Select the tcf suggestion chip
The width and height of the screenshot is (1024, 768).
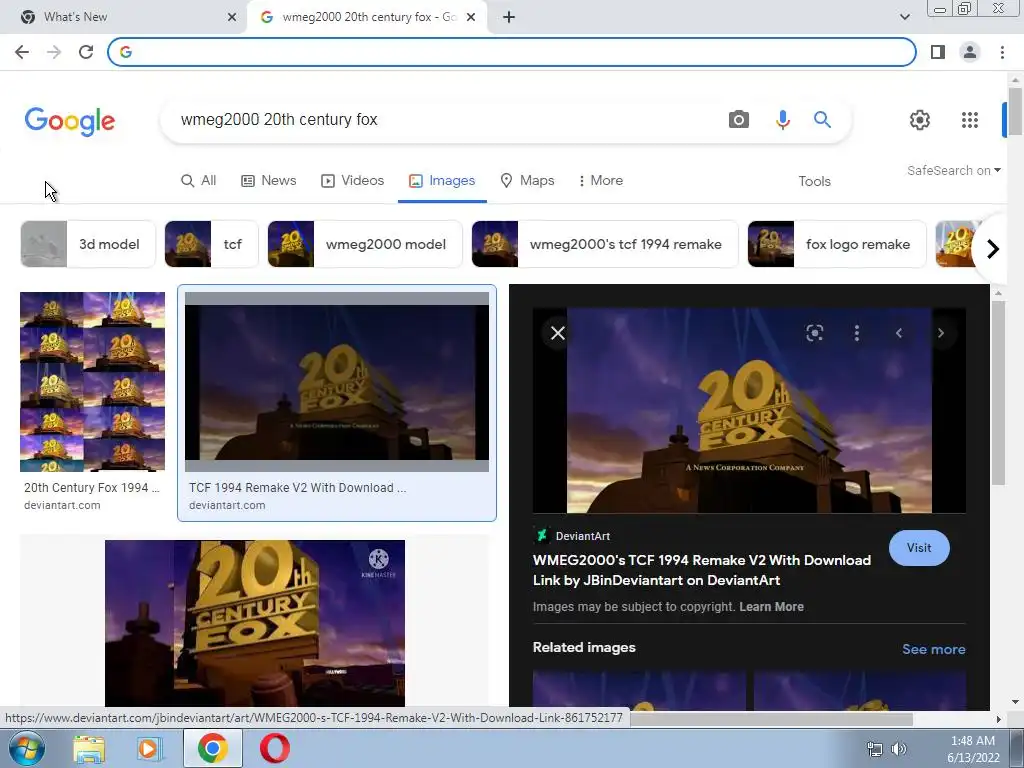[x=212, y=244]
